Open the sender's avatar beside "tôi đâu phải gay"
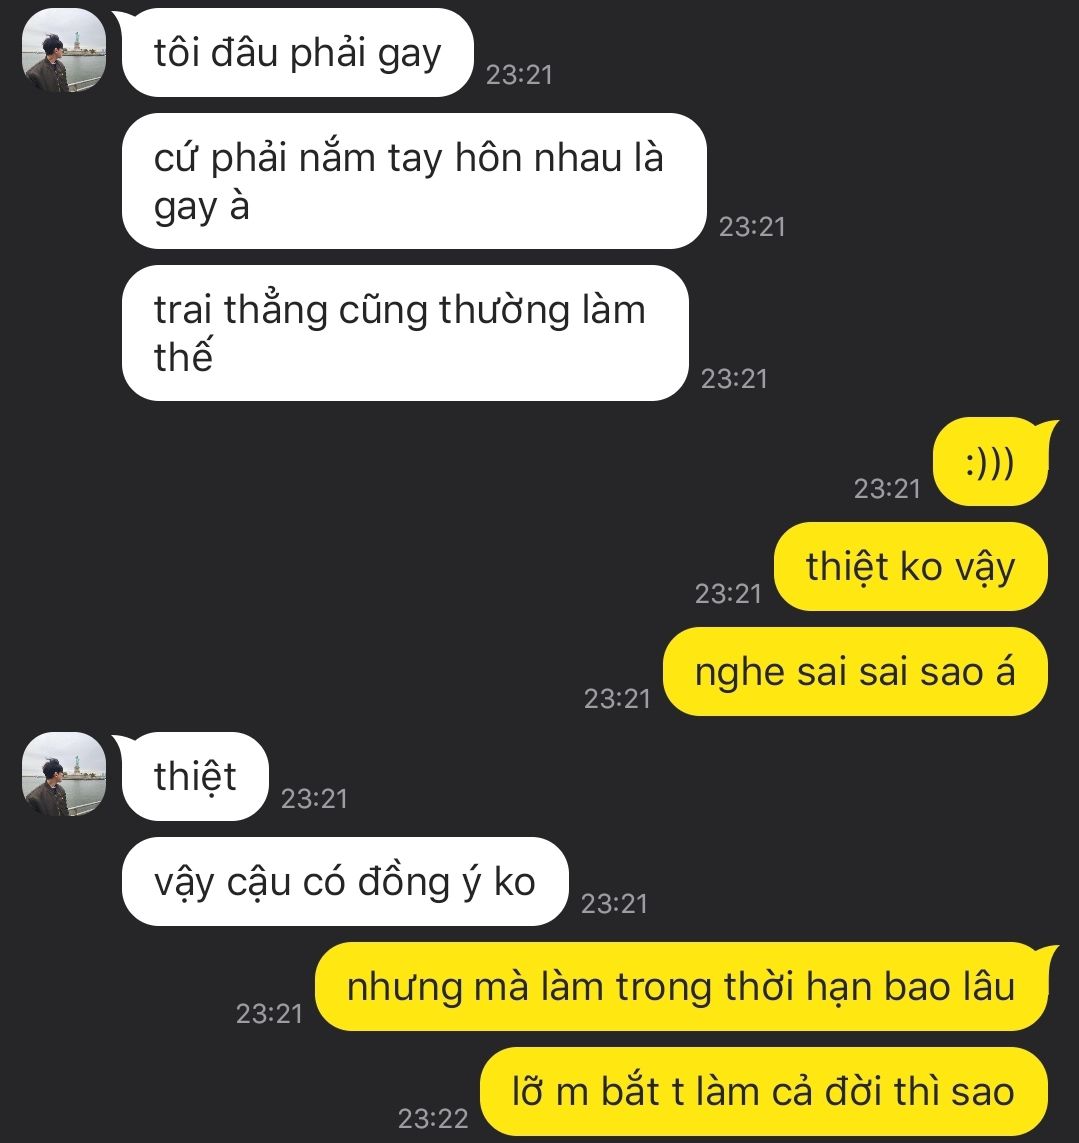Viewport: 1079px width, 1143px height. [x=64, y=51]
